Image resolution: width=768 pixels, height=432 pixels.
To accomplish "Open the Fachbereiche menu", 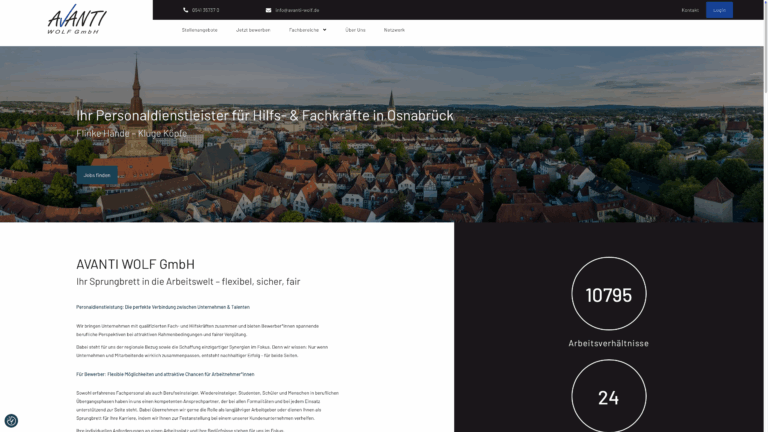I will click(x=304, y=30).
